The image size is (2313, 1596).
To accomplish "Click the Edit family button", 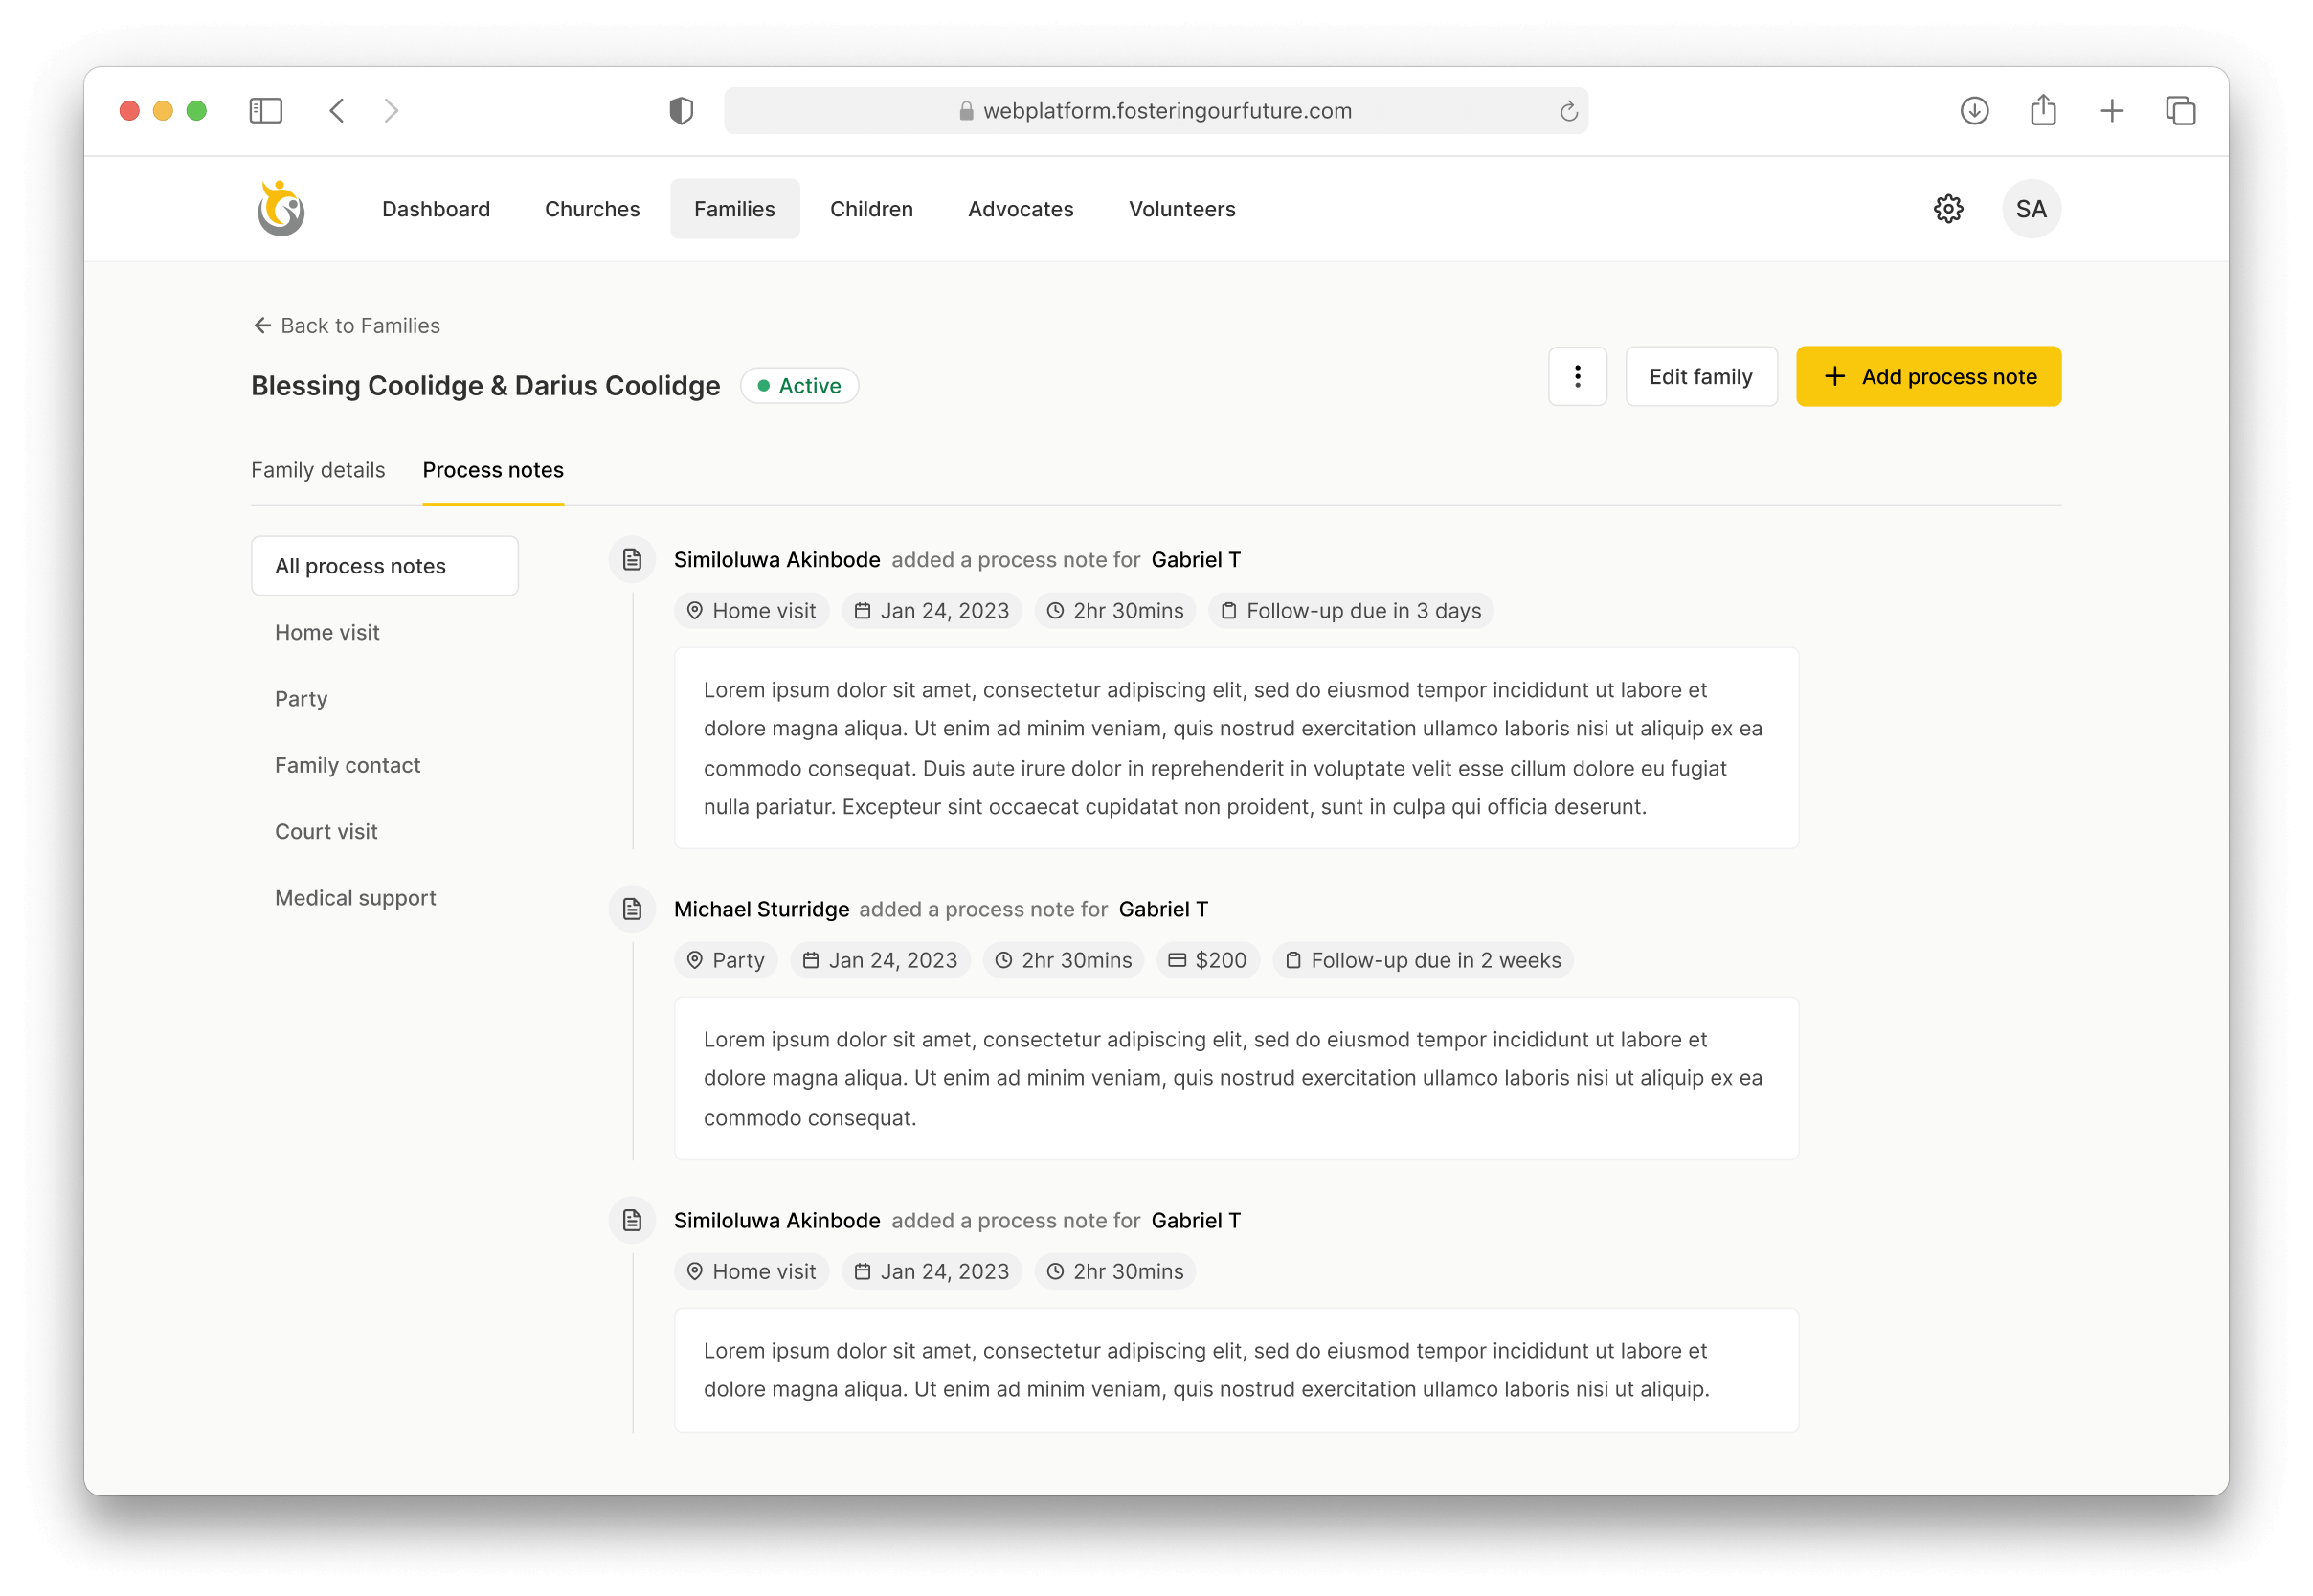I will click(1700, 376).
